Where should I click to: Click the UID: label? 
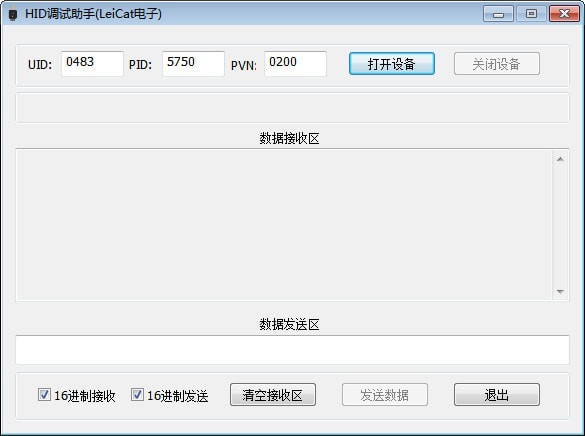coord(40,65)
